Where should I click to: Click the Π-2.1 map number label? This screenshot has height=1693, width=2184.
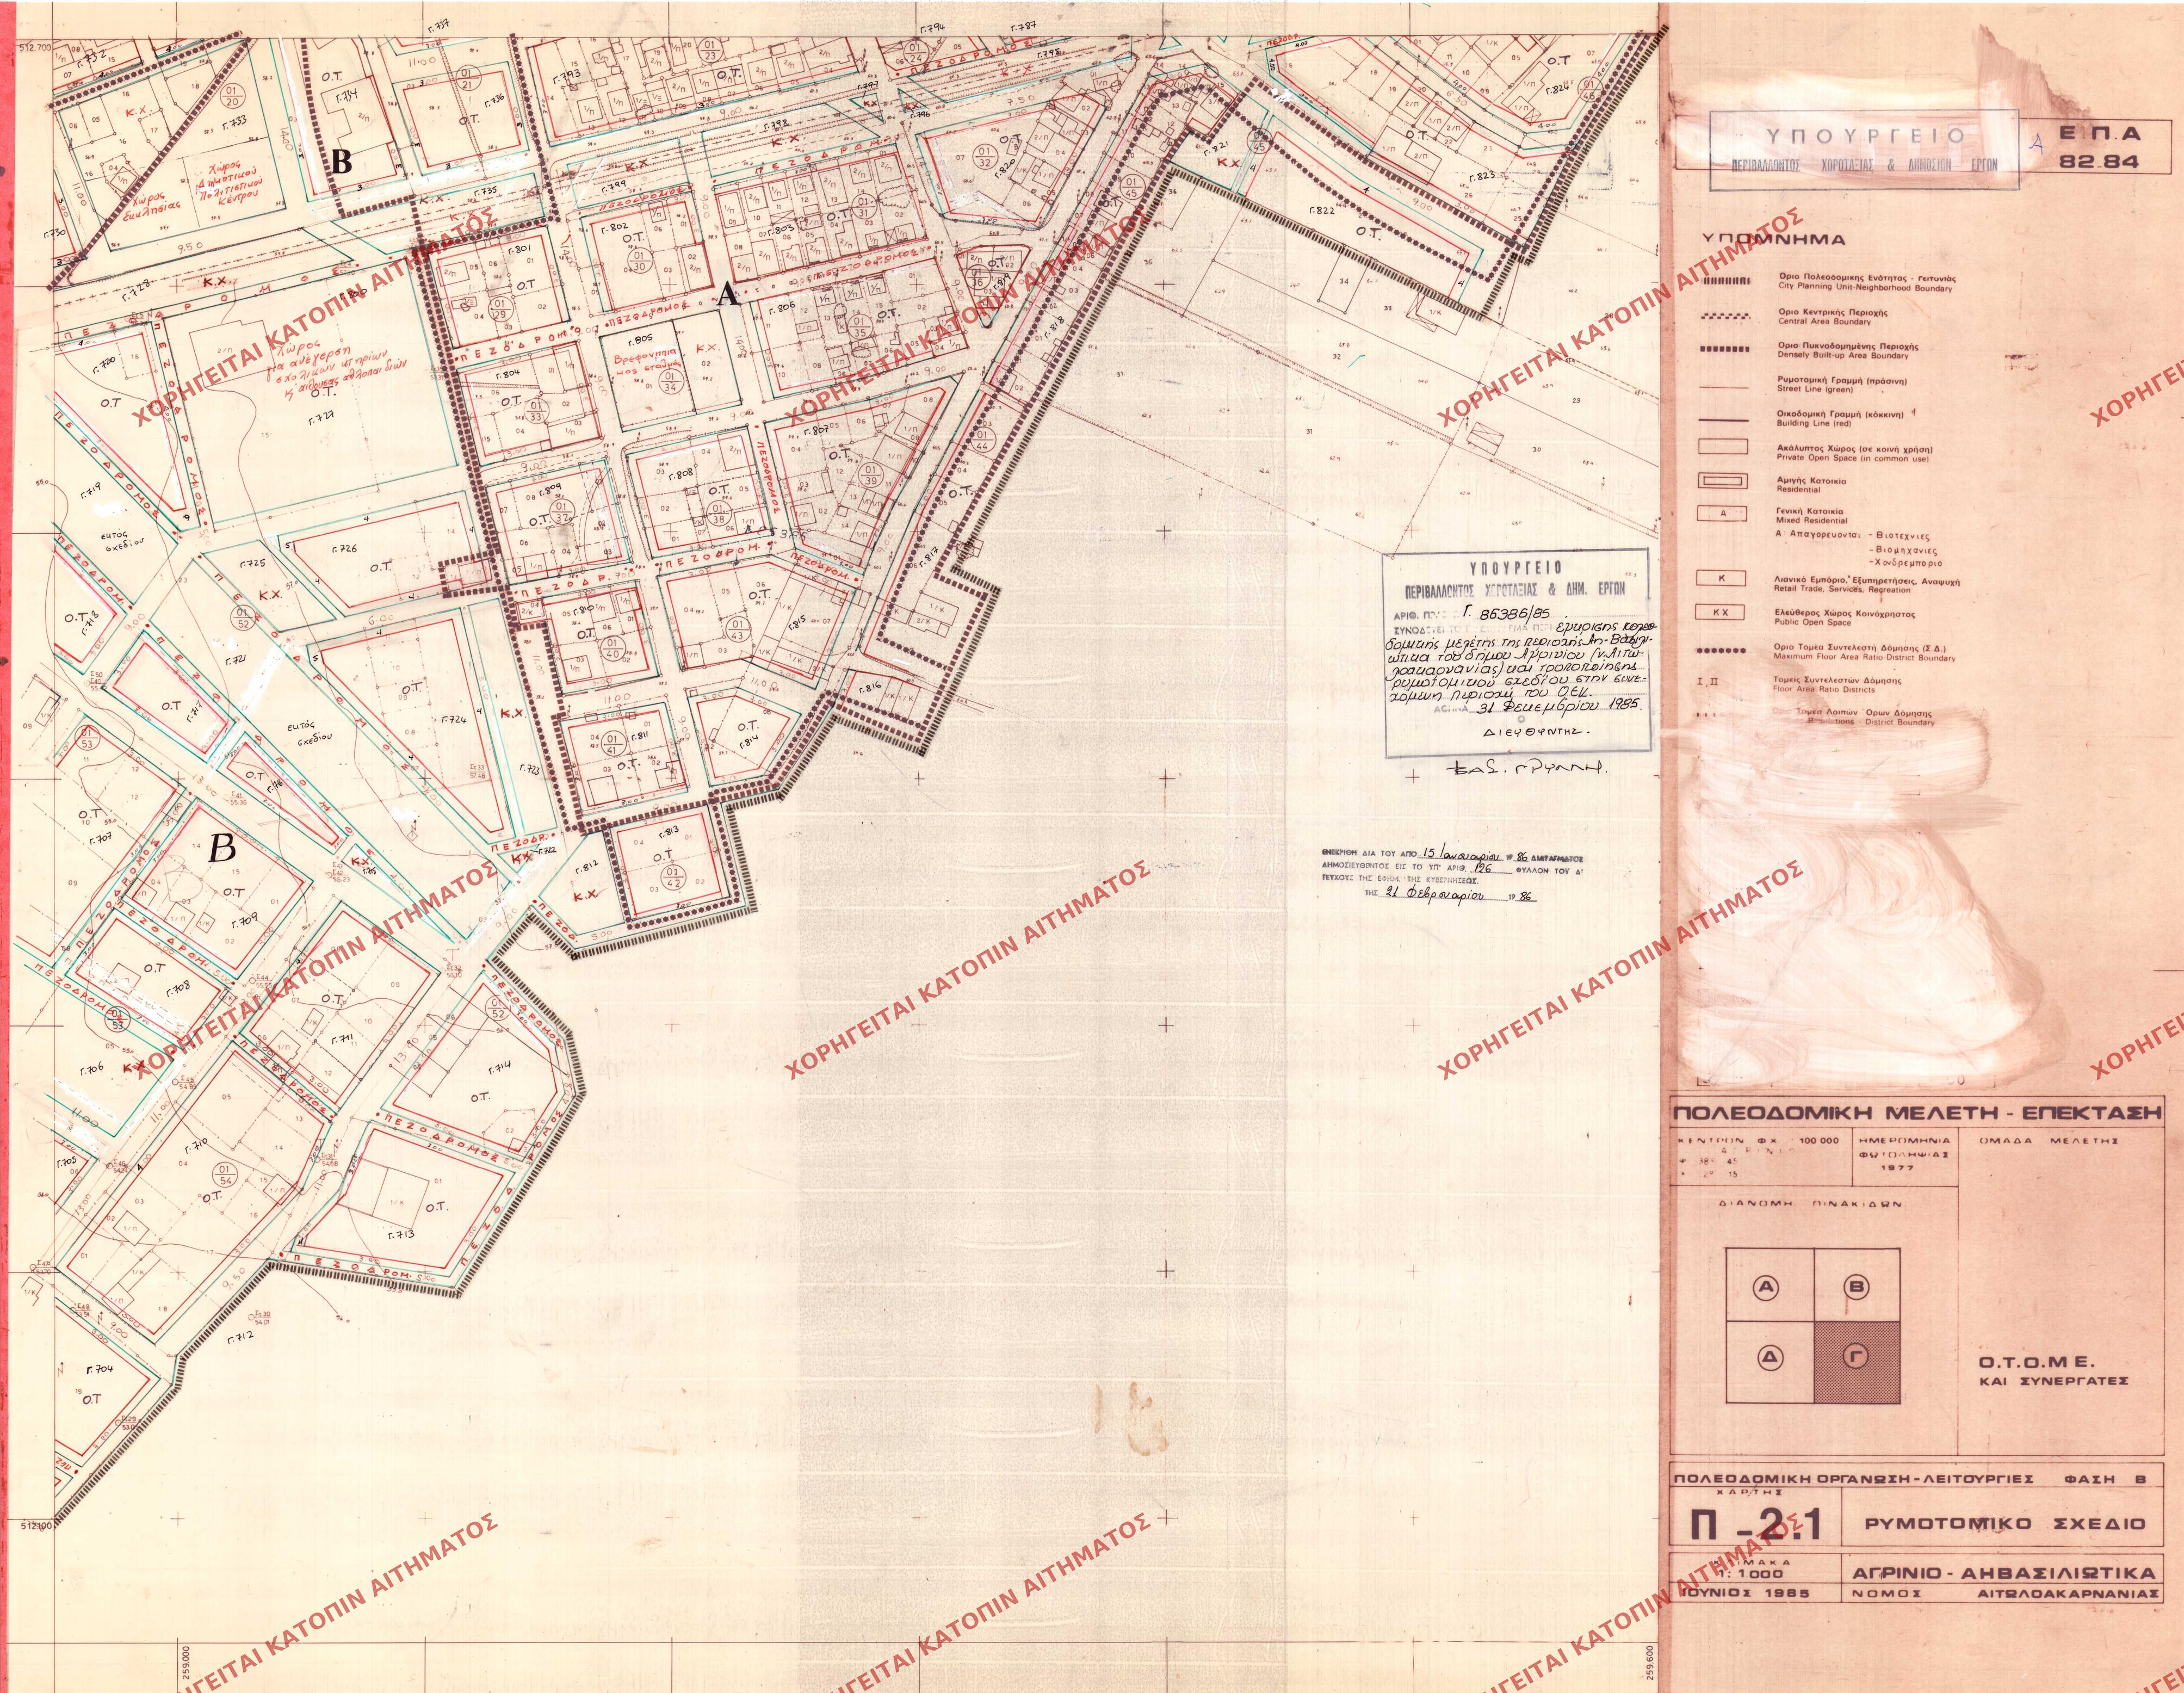1757,1524
